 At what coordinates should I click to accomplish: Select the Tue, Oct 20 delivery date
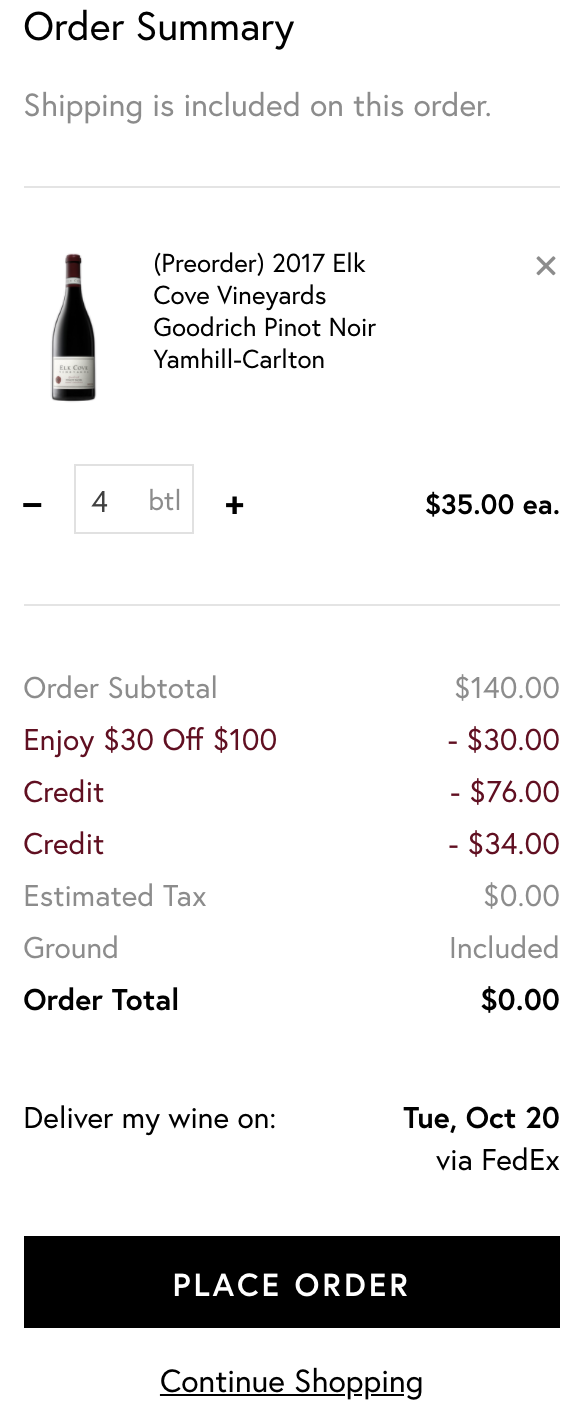coord(481,1118)
